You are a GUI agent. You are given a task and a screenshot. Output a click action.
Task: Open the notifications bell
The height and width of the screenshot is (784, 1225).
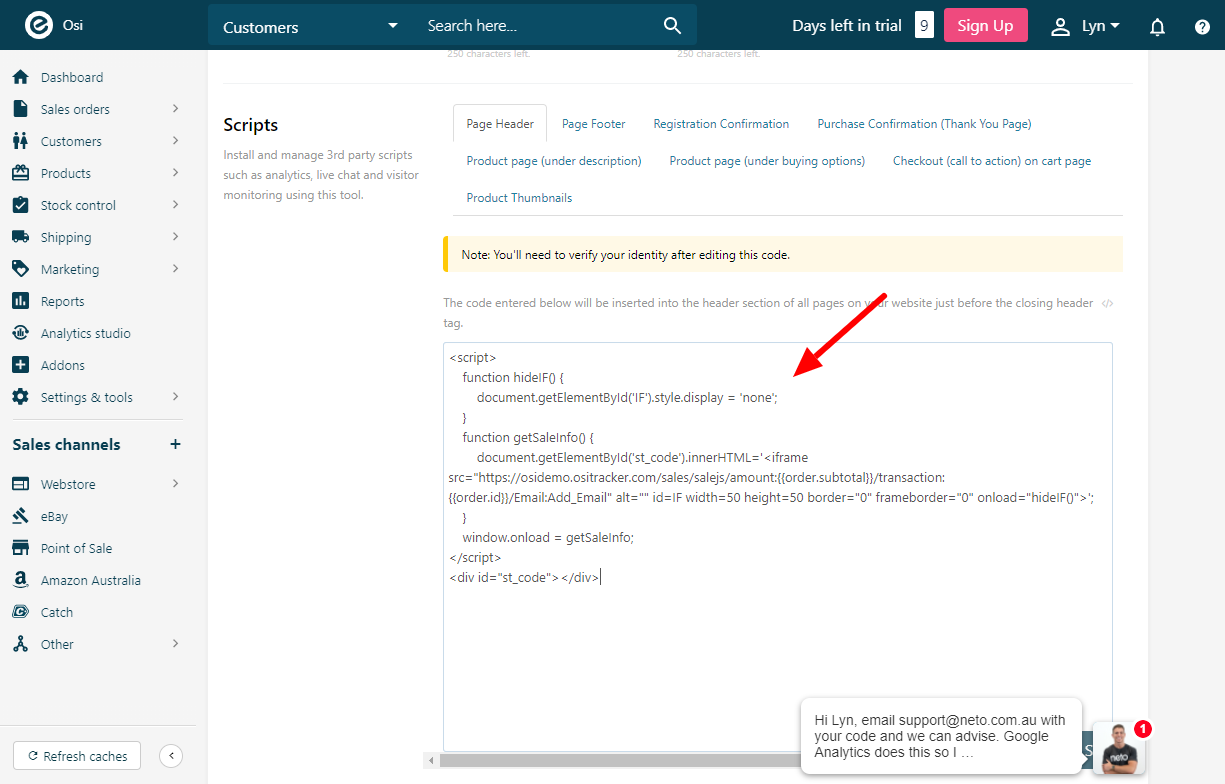point(1157,27)
